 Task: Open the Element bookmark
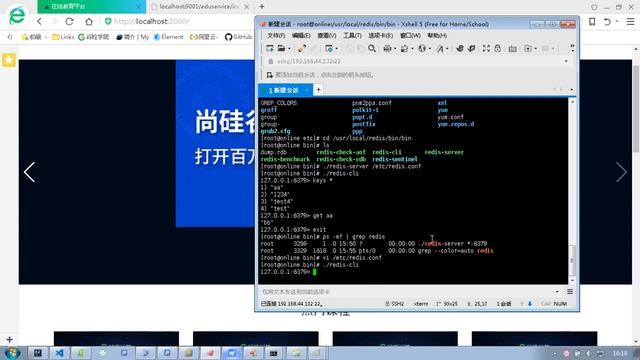click(169, 37)
